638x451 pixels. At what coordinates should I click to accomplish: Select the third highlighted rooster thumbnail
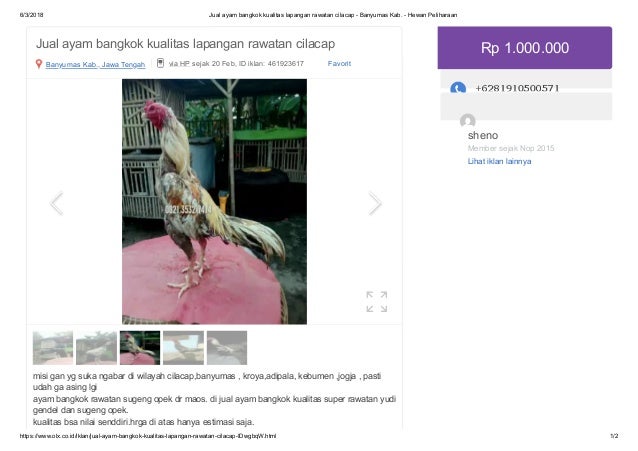click(x=140, y=348)
